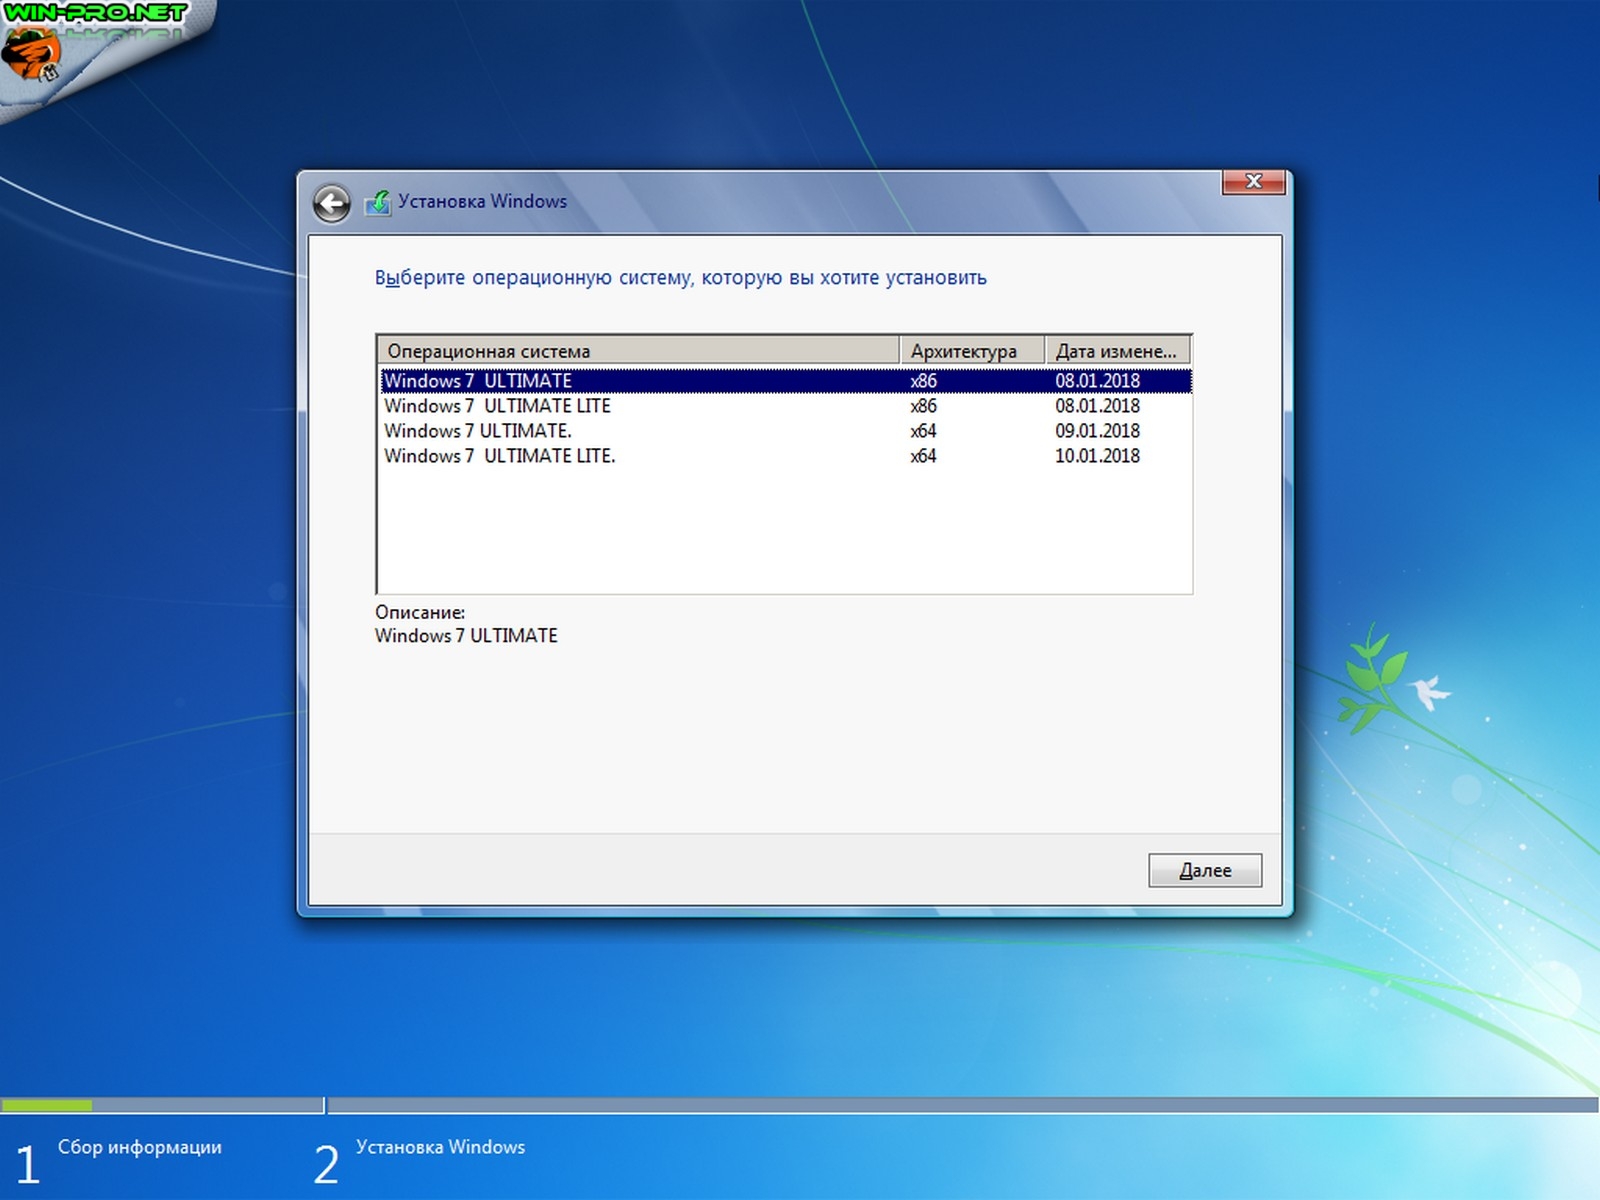Click the date 09.01.2018 cell
The width and height of the screenshot is (1600, 1200).
coord(1097,431)
